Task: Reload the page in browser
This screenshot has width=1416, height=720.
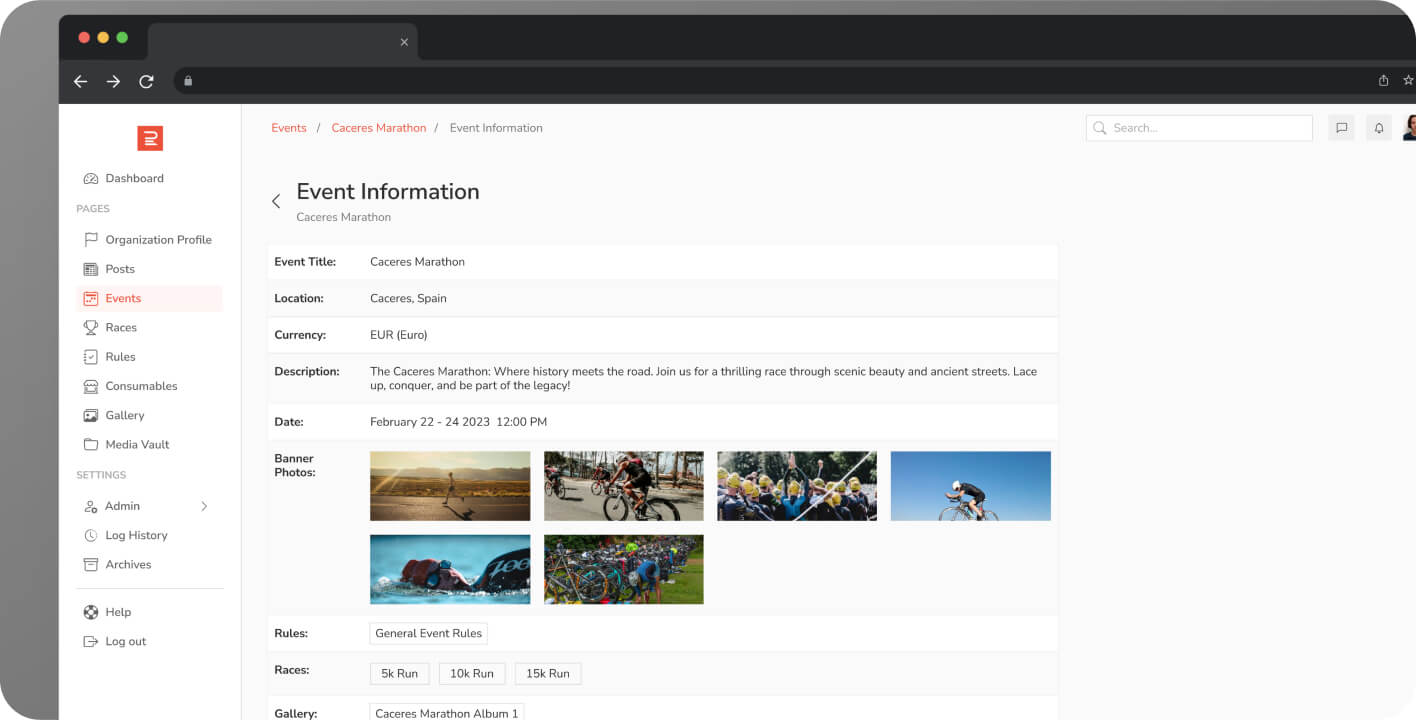Action: 146,81
